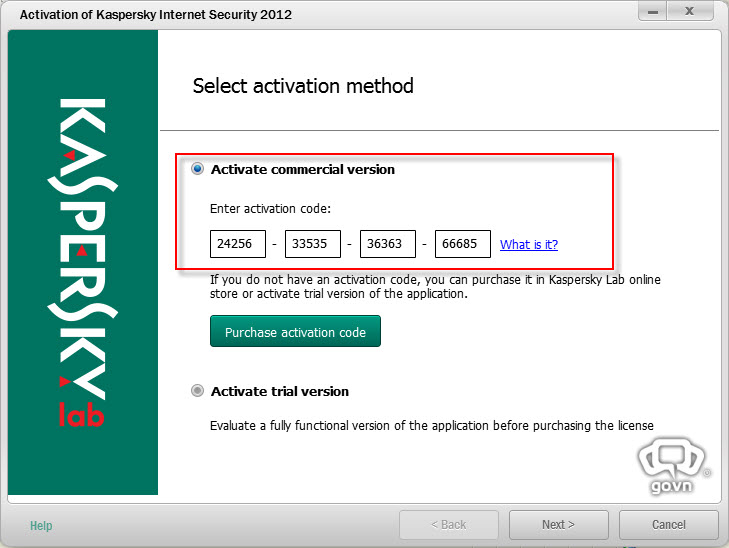The width and height of the screenshot is (729, 548).
Task: Click the Select activation method heading
Action: click(x=303, y=86)
